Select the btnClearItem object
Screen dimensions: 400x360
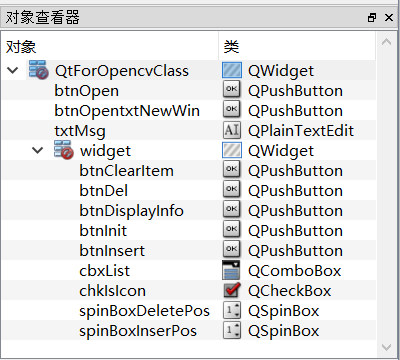click(x=126, y=171)
